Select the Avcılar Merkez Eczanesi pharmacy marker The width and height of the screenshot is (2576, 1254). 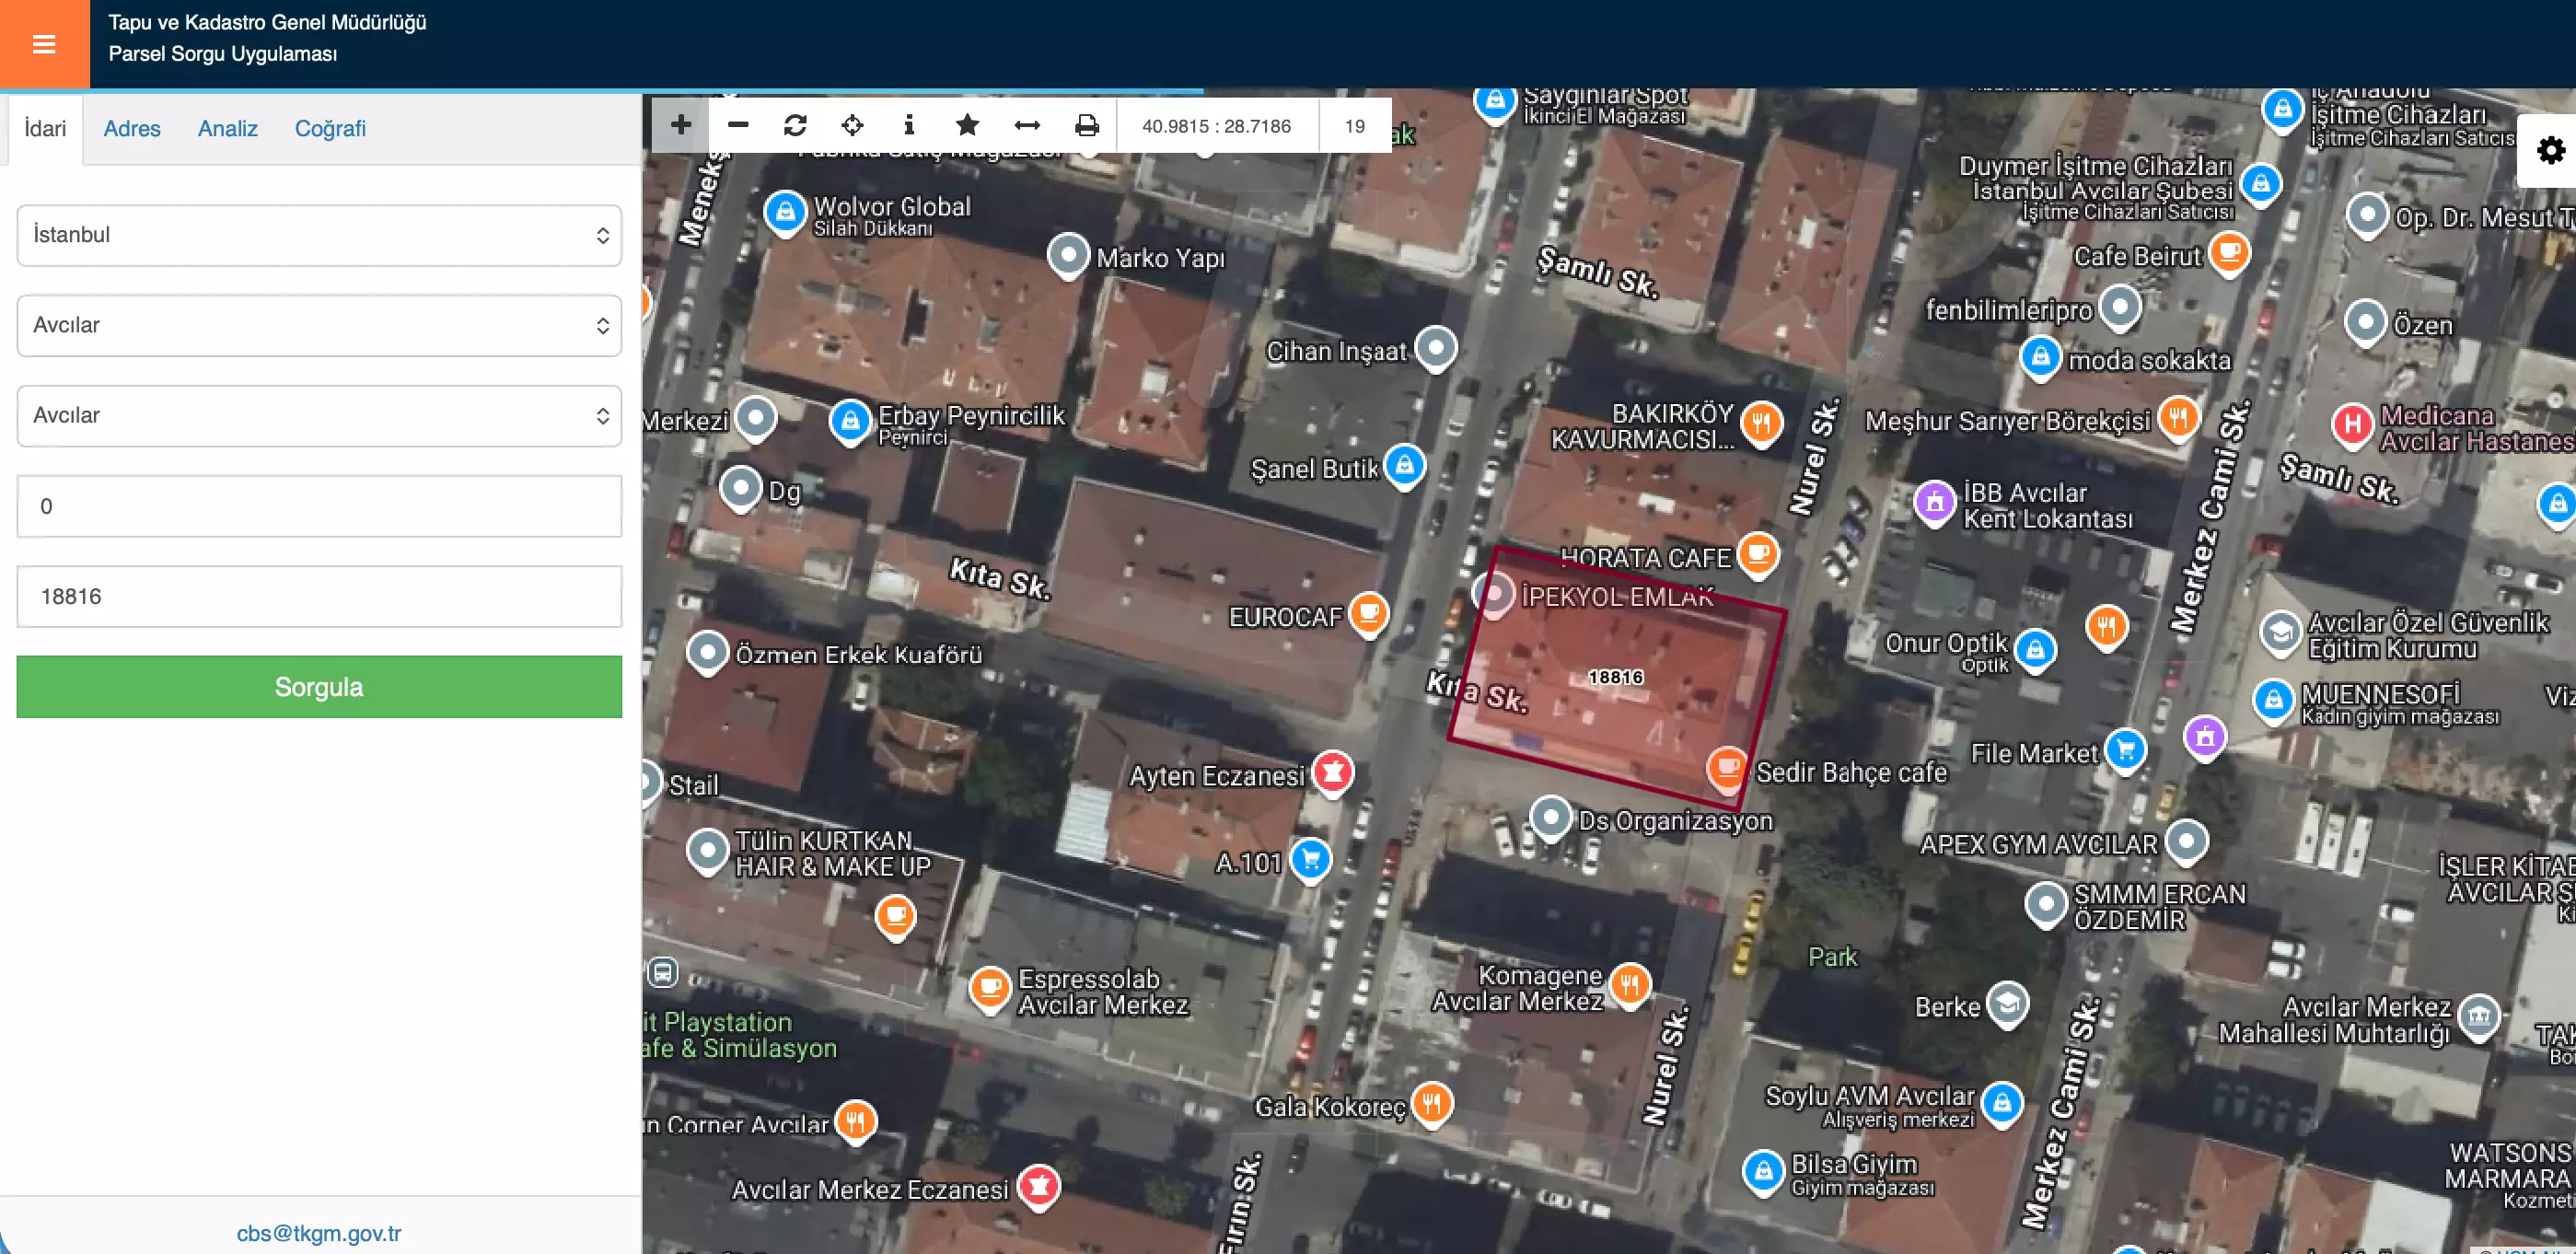1039,1187
